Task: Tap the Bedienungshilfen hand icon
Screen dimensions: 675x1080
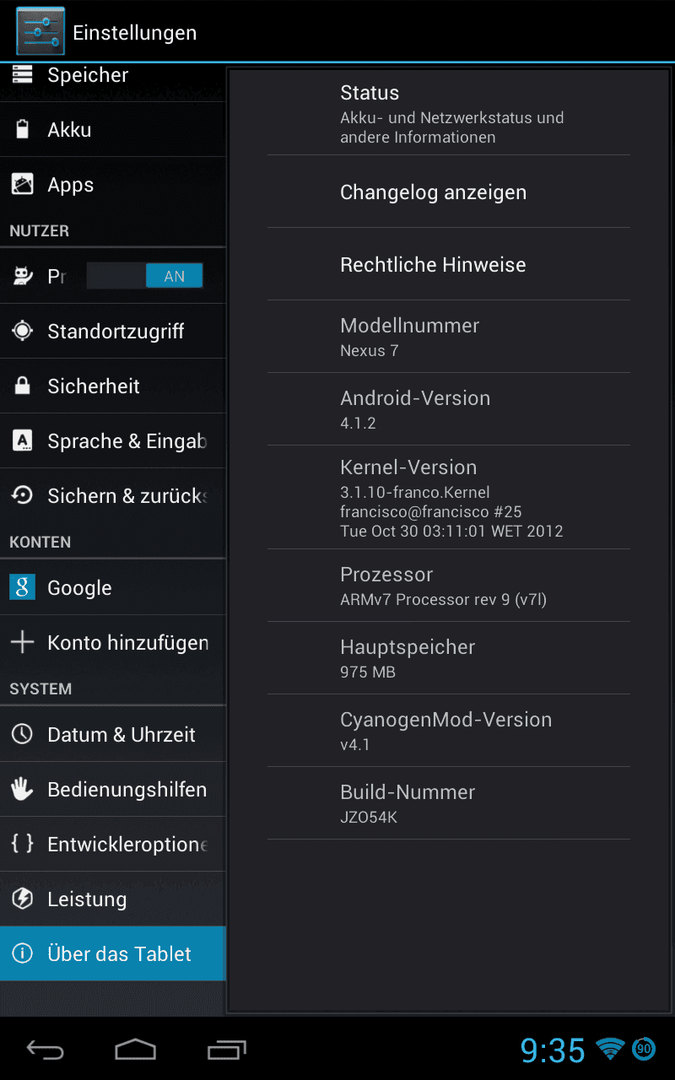Action: click(22, 789)
